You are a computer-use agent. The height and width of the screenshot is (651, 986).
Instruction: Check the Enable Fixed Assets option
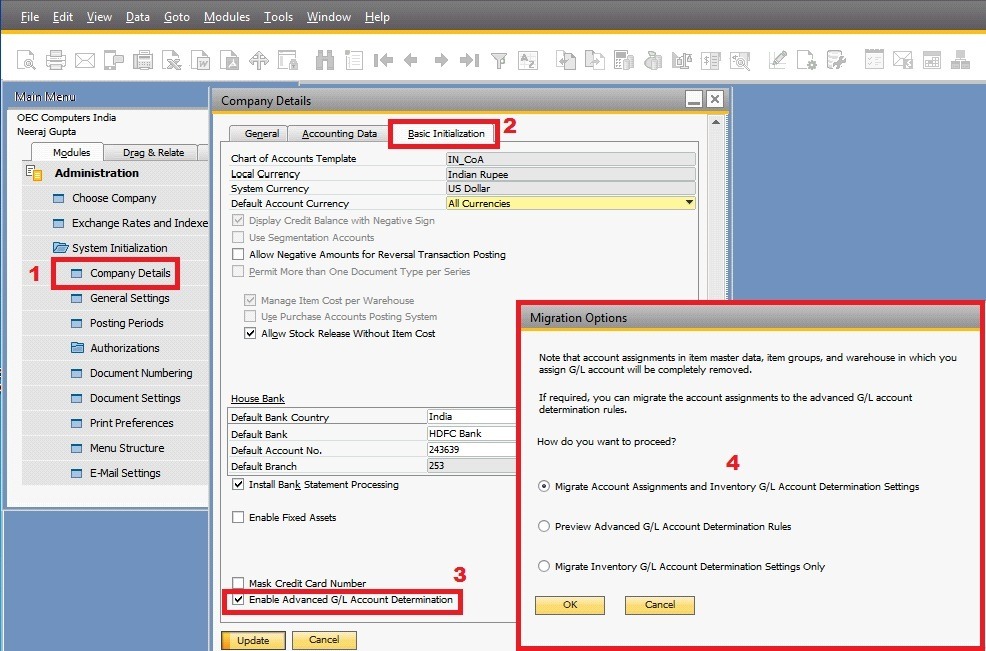[237, 517]
